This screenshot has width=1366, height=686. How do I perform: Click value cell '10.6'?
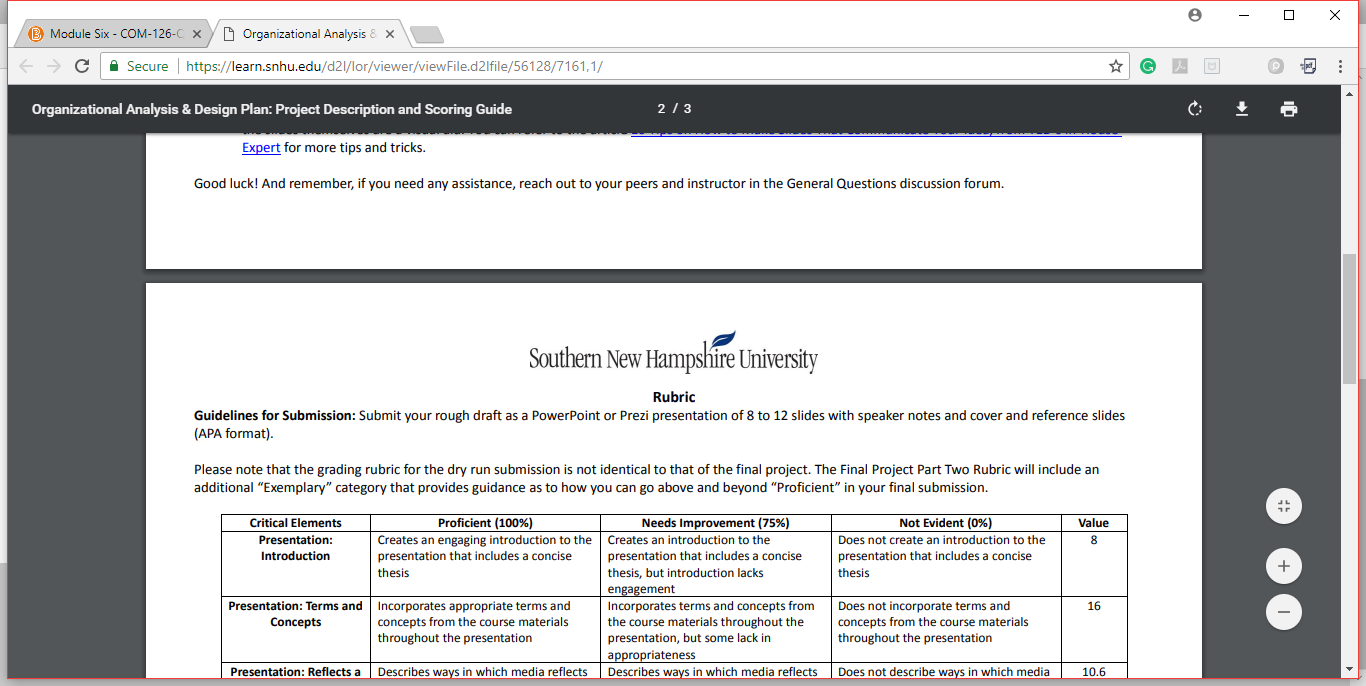tap(1094, 672)
